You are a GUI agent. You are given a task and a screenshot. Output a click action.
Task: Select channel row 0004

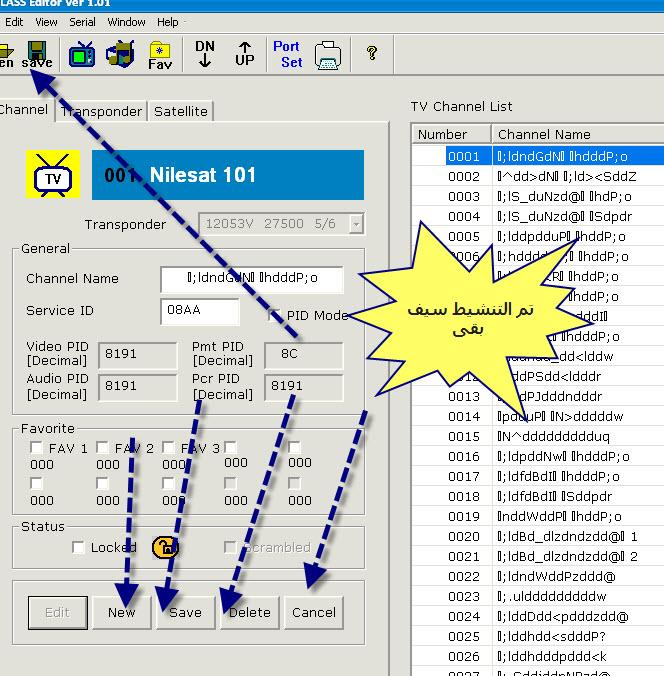coord(538,216)
